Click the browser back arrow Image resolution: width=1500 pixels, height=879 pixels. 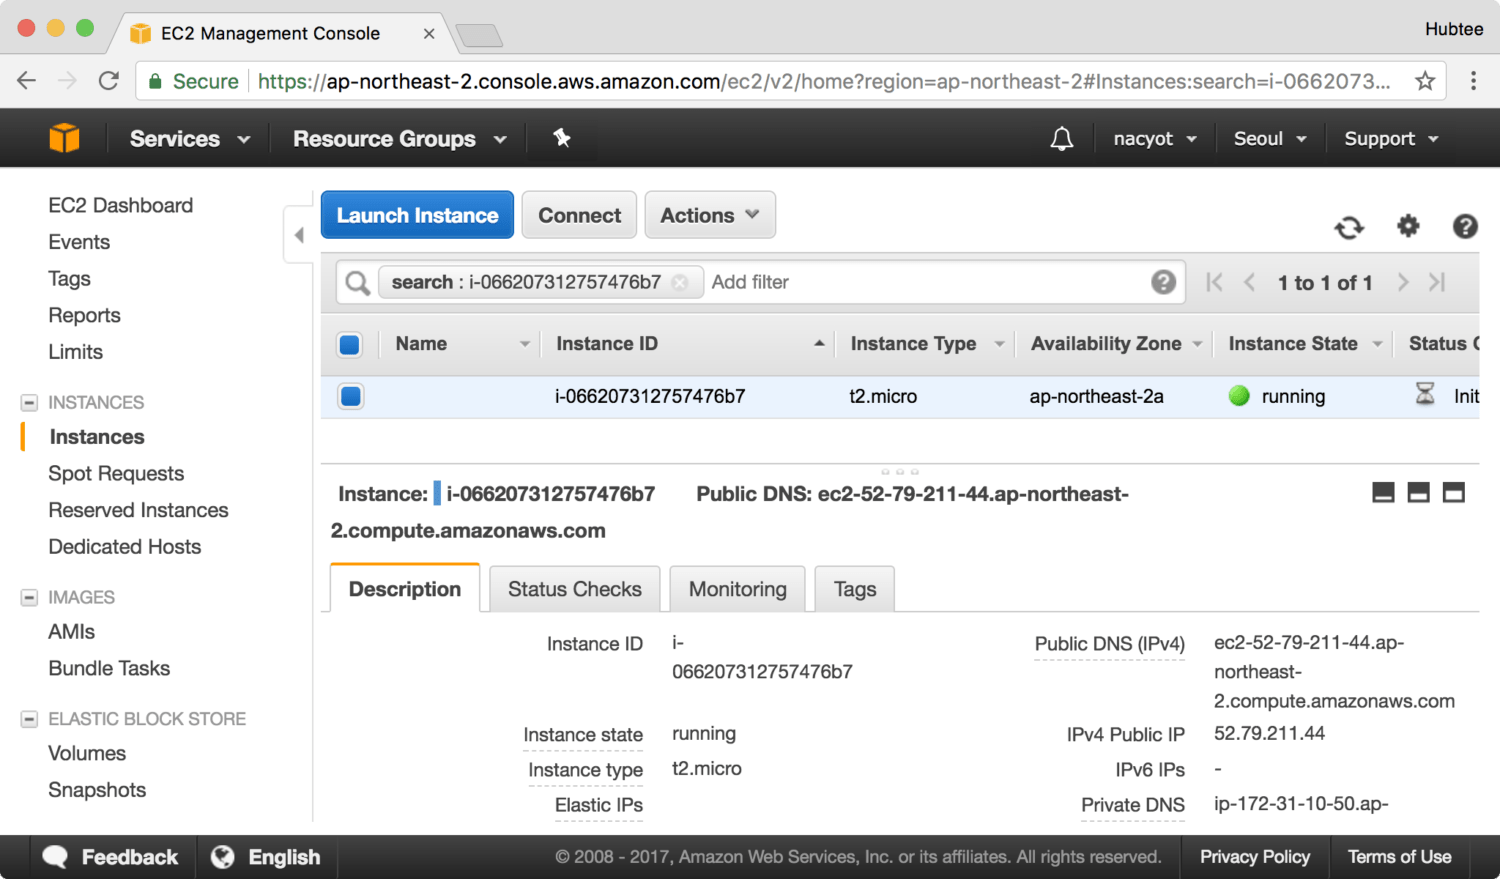pyautogui.click(x=27, y=81)
